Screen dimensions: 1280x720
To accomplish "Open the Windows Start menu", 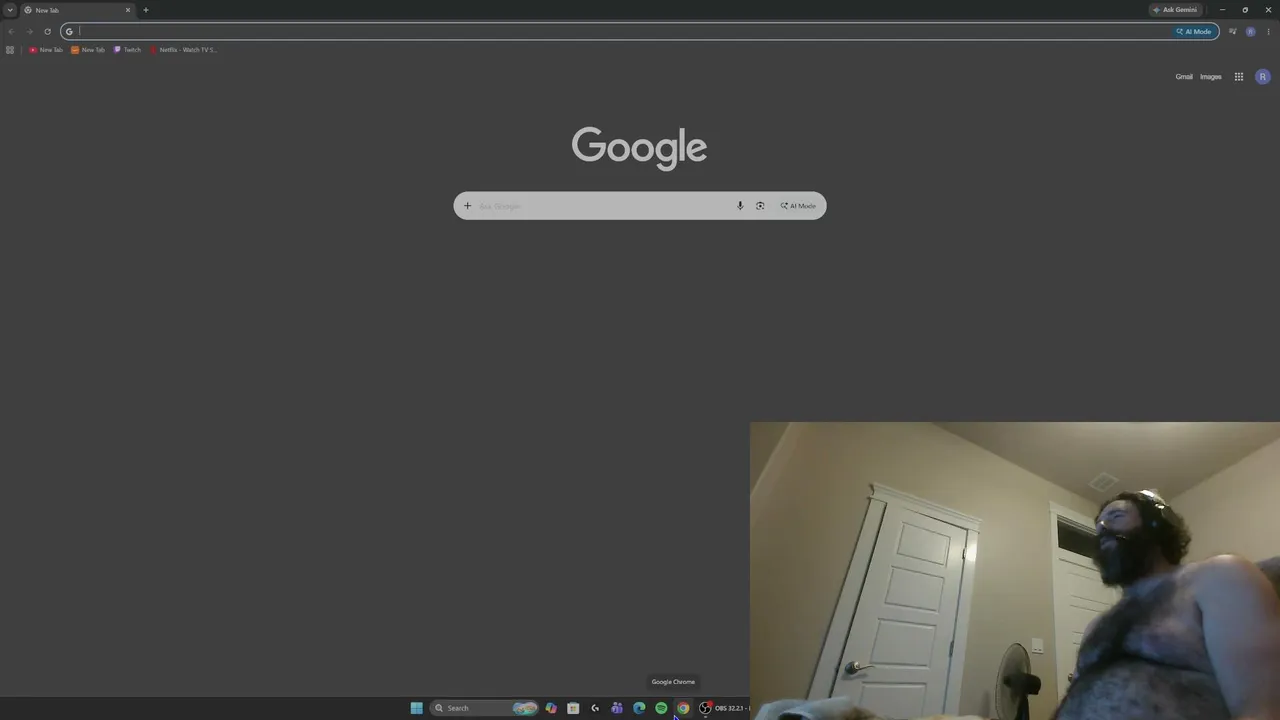I will (417, 708).
